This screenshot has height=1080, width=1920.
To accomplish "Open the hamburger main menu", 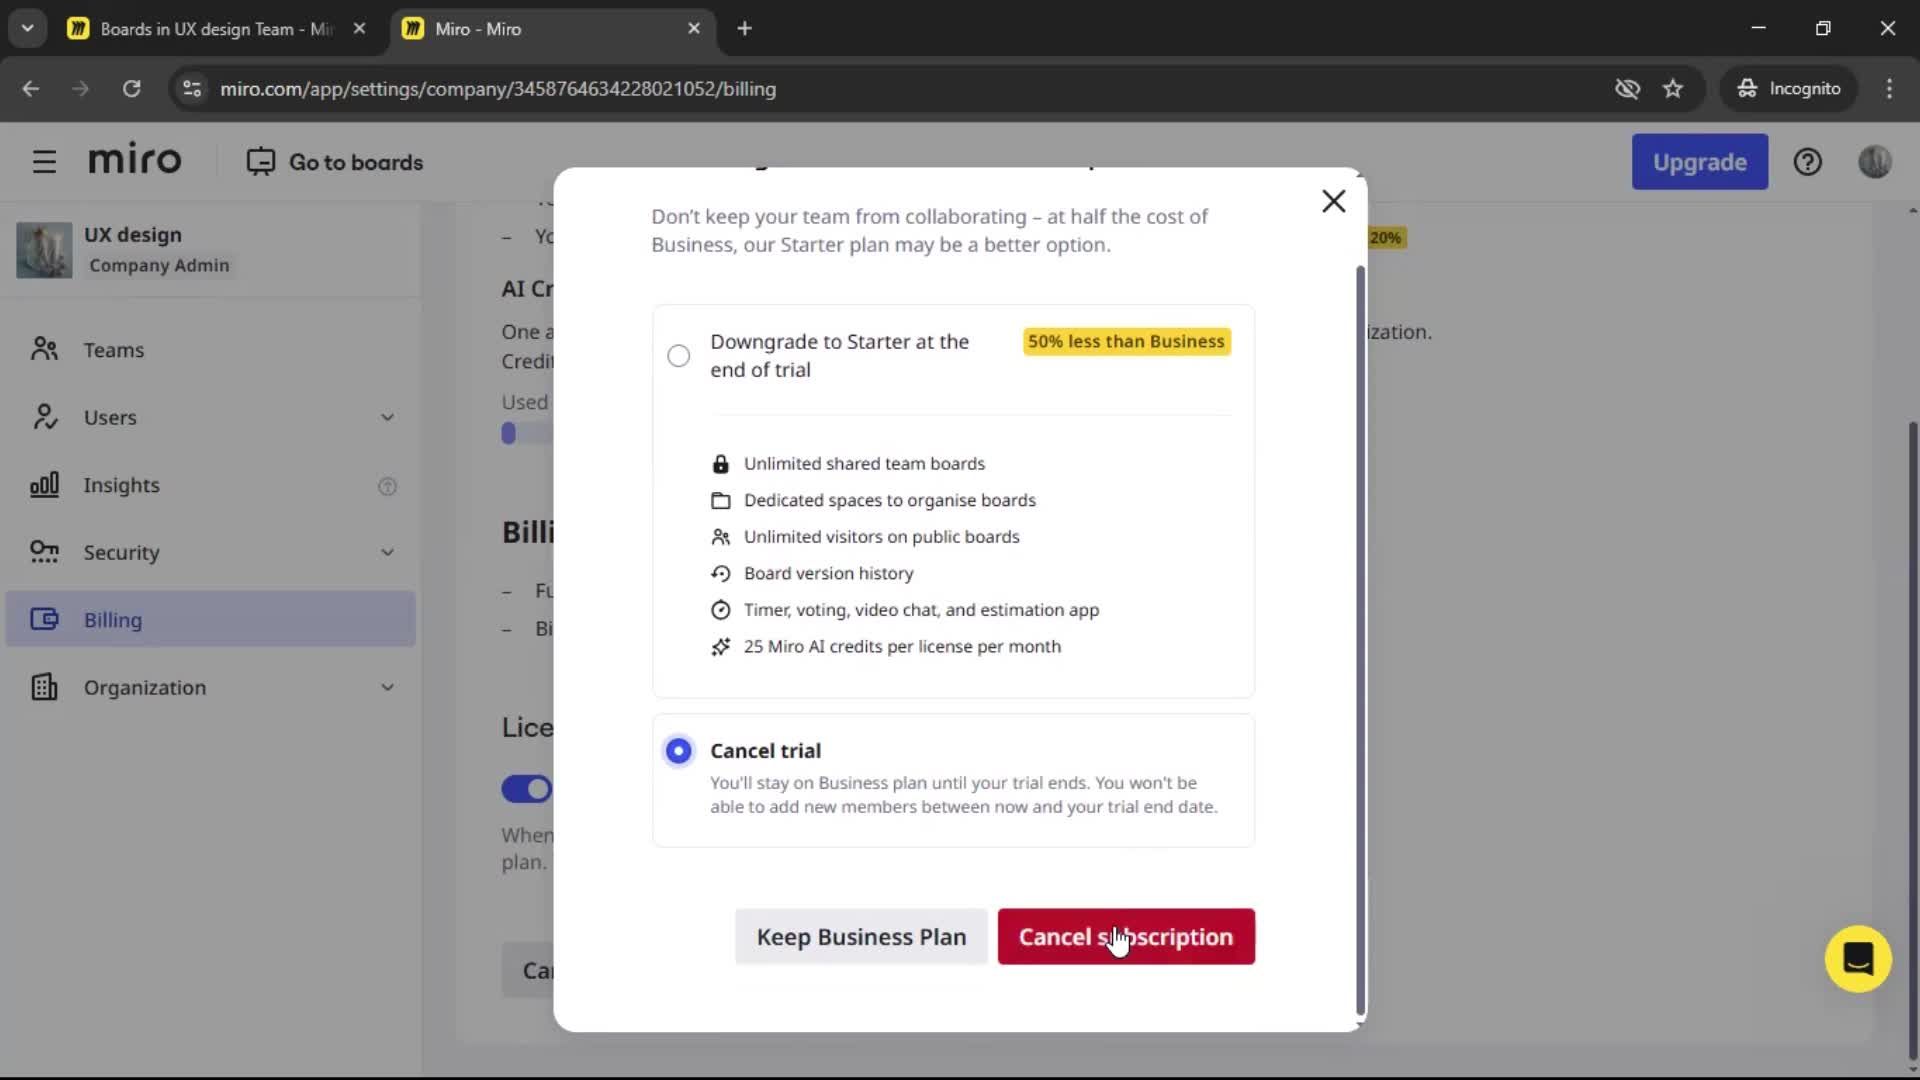I will tap(44, 162).
